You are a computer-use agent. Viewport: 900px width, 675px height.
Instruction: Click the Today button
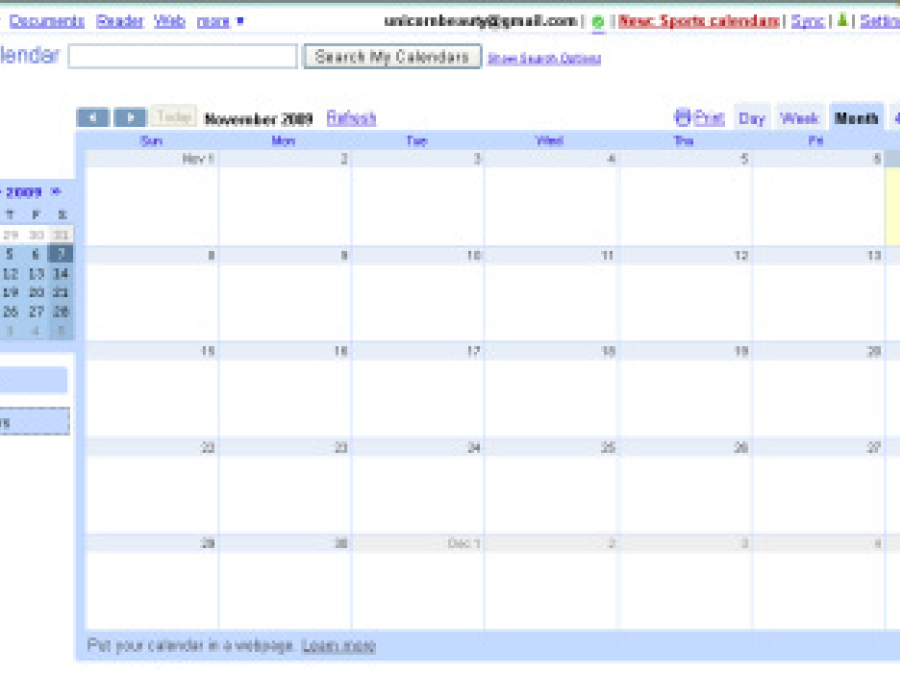click(172, 116)
